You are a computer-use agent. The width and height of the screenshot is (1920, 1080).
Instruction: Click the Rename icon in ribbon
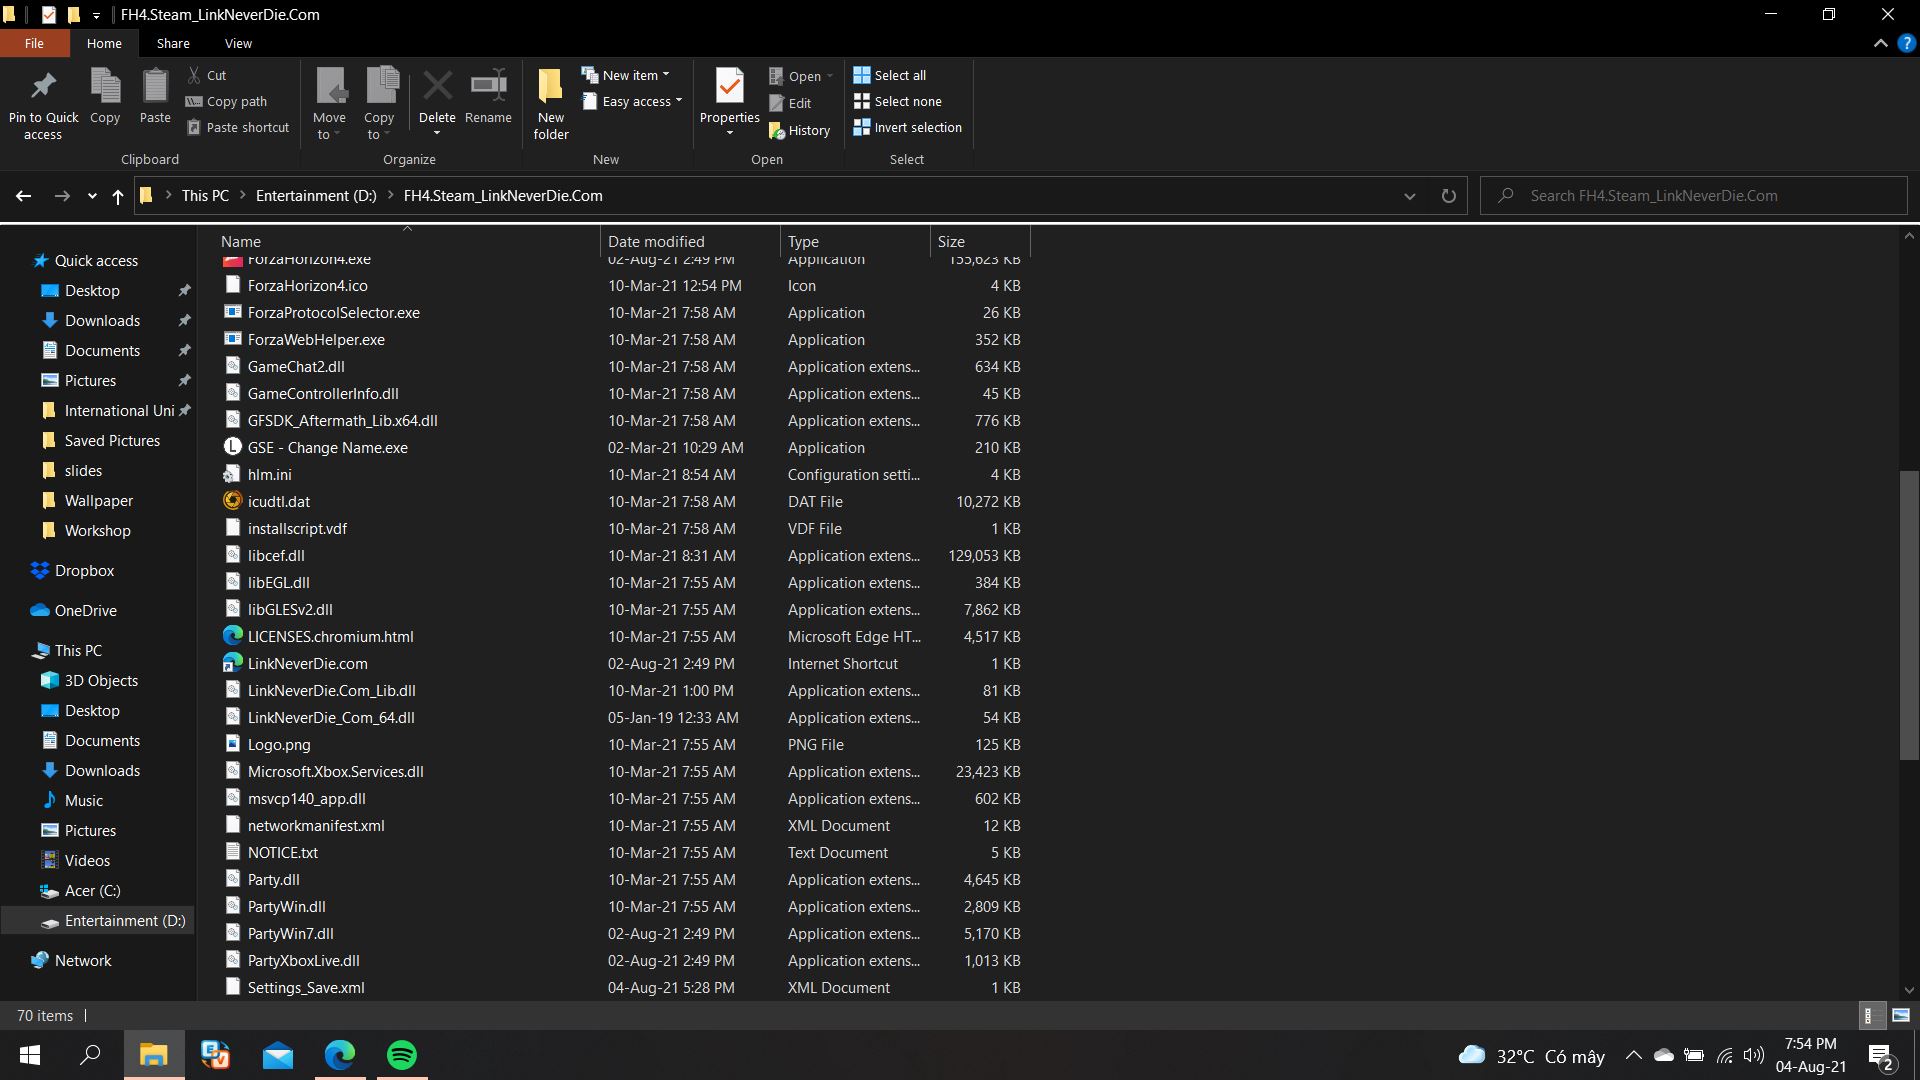coord(488,87)
